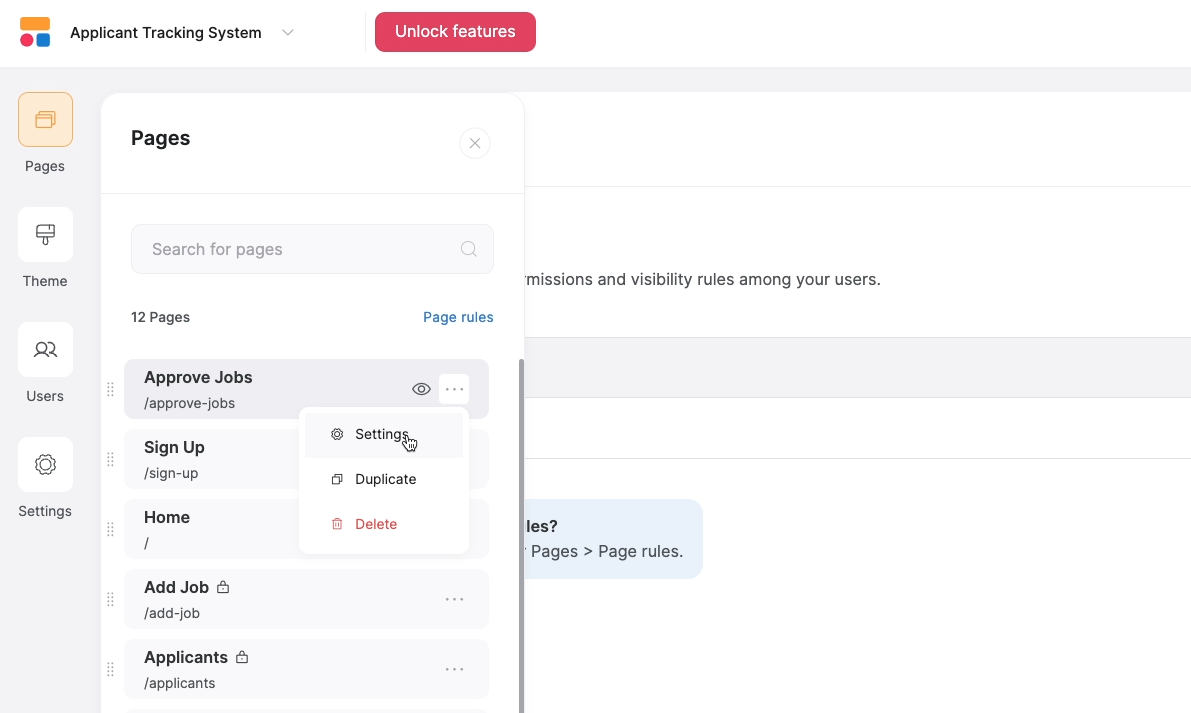
Task: Open the Page rules link
Action: 458,317
